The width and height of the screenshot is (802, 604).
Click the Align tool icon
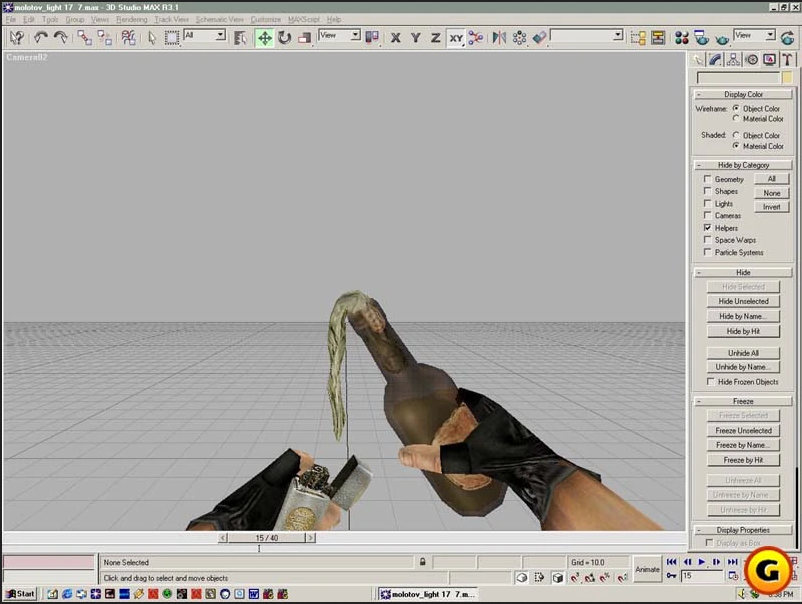pos(540,37)
